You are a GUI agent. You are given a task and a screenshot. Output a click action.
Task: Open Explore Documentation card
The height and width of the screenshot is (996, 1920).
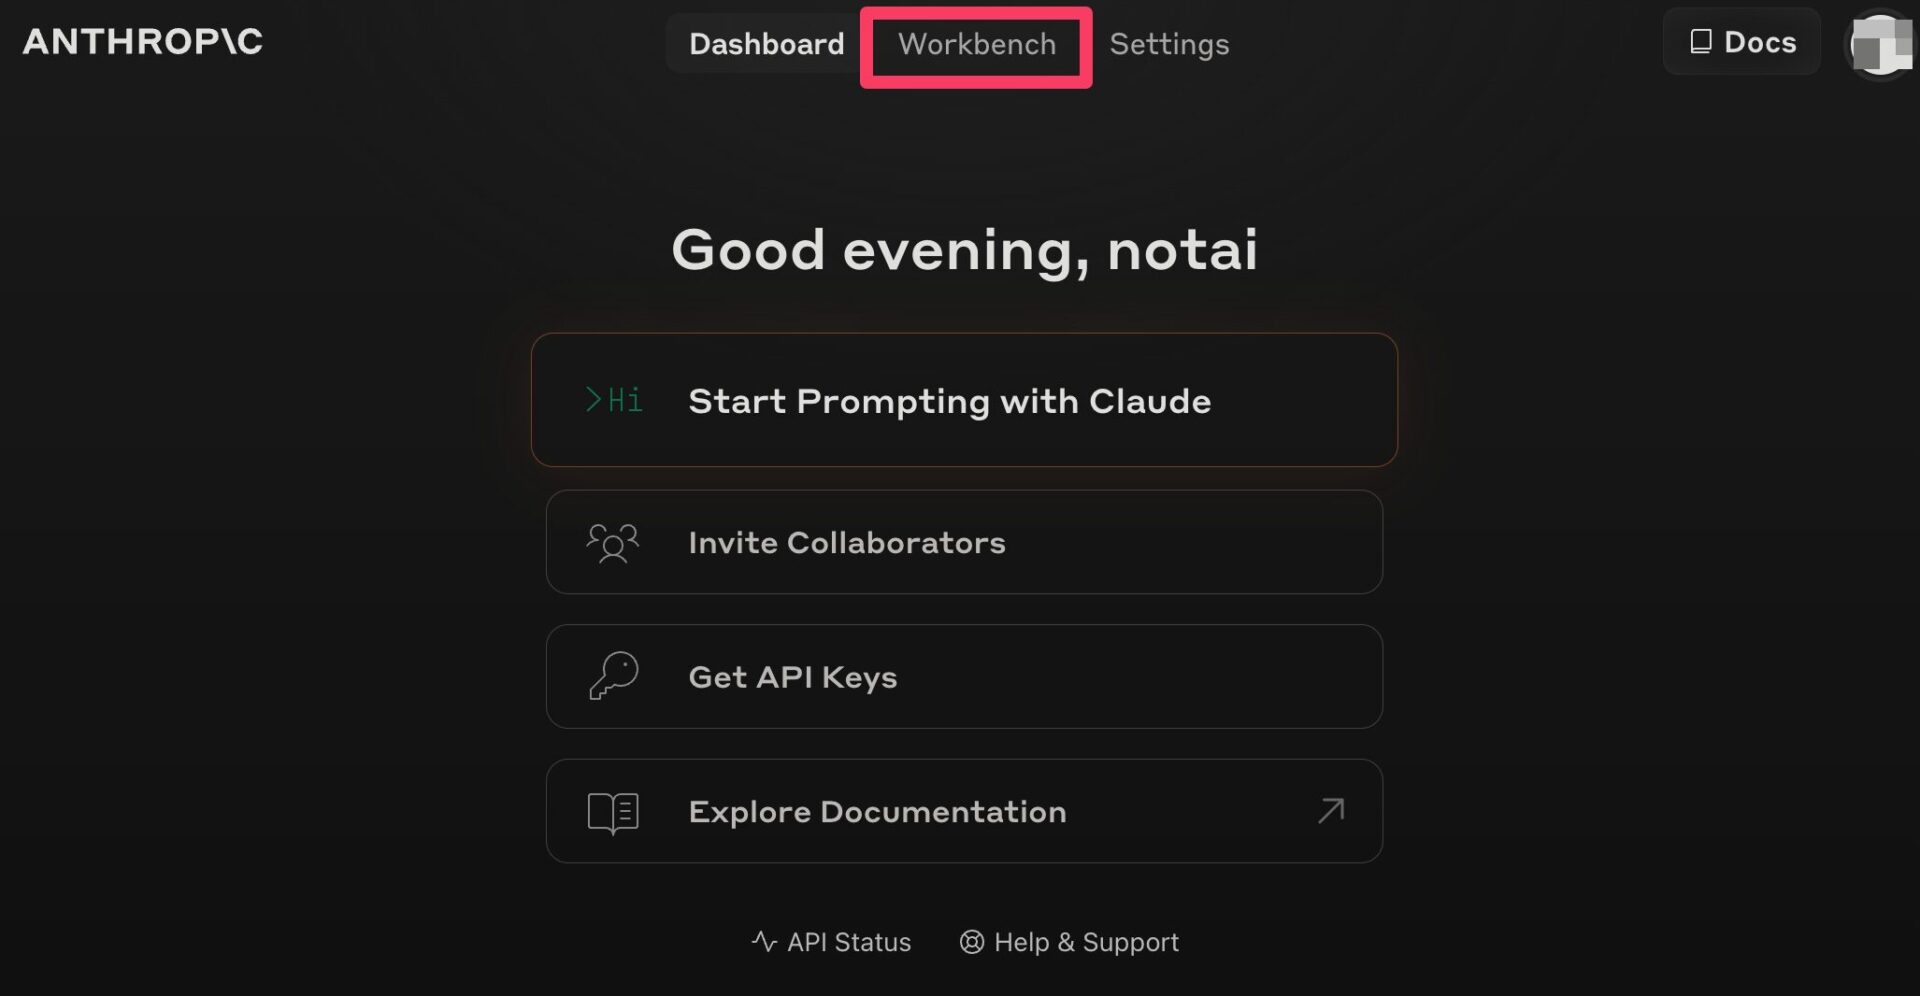tap(964, 811)
